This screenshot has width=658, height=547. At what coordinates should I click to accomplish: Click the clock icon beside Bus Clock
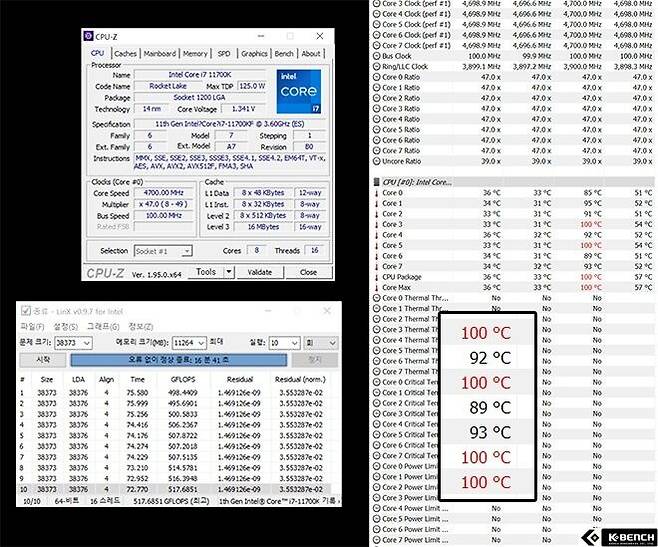point(376,56)
